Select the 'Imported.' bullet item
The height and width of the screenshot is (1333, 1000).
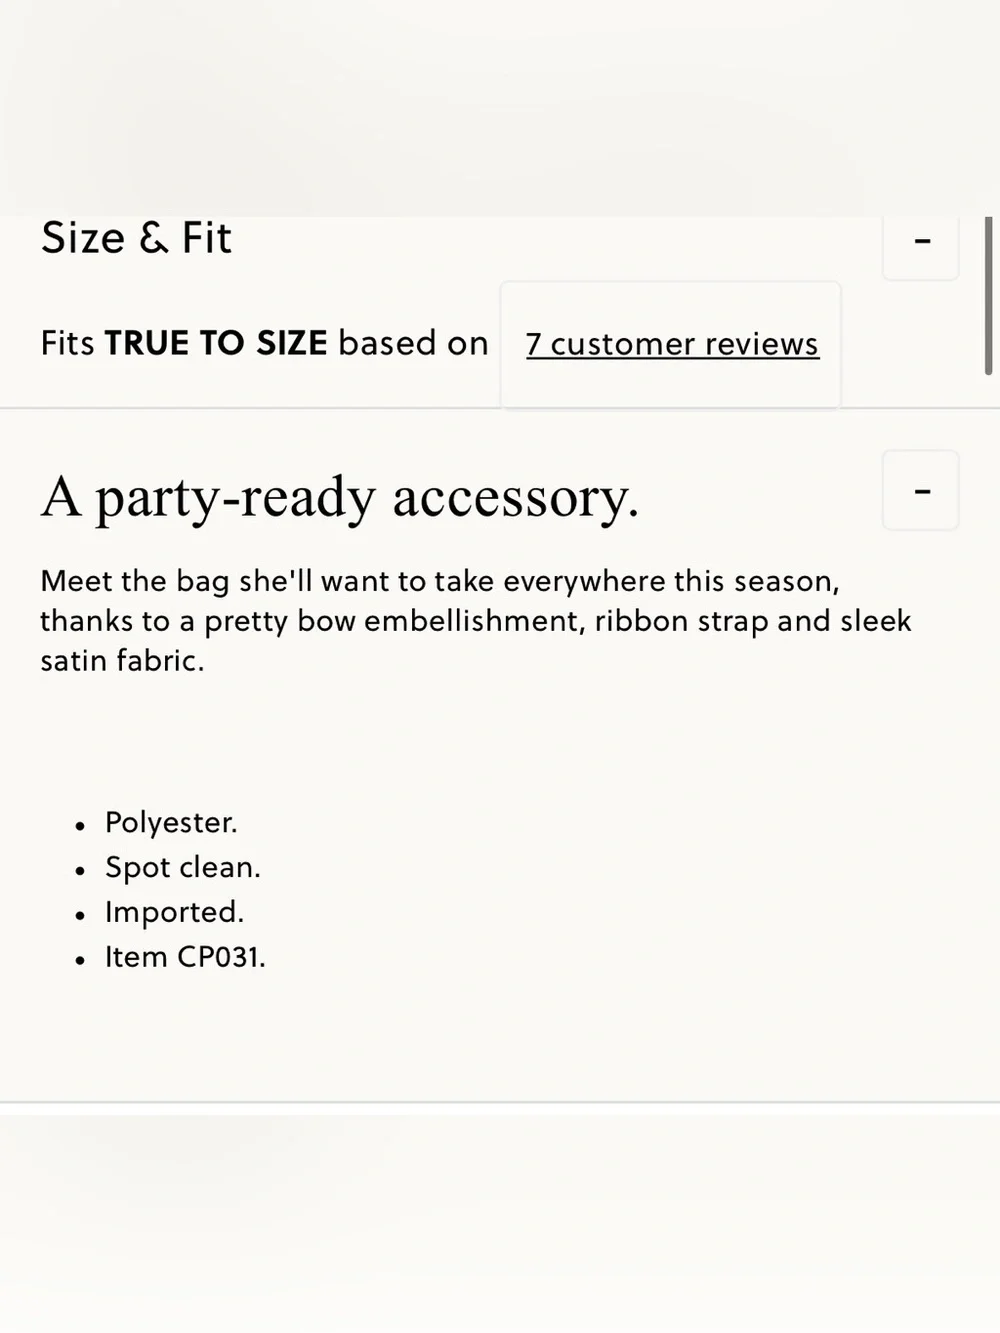click(174, 912)
